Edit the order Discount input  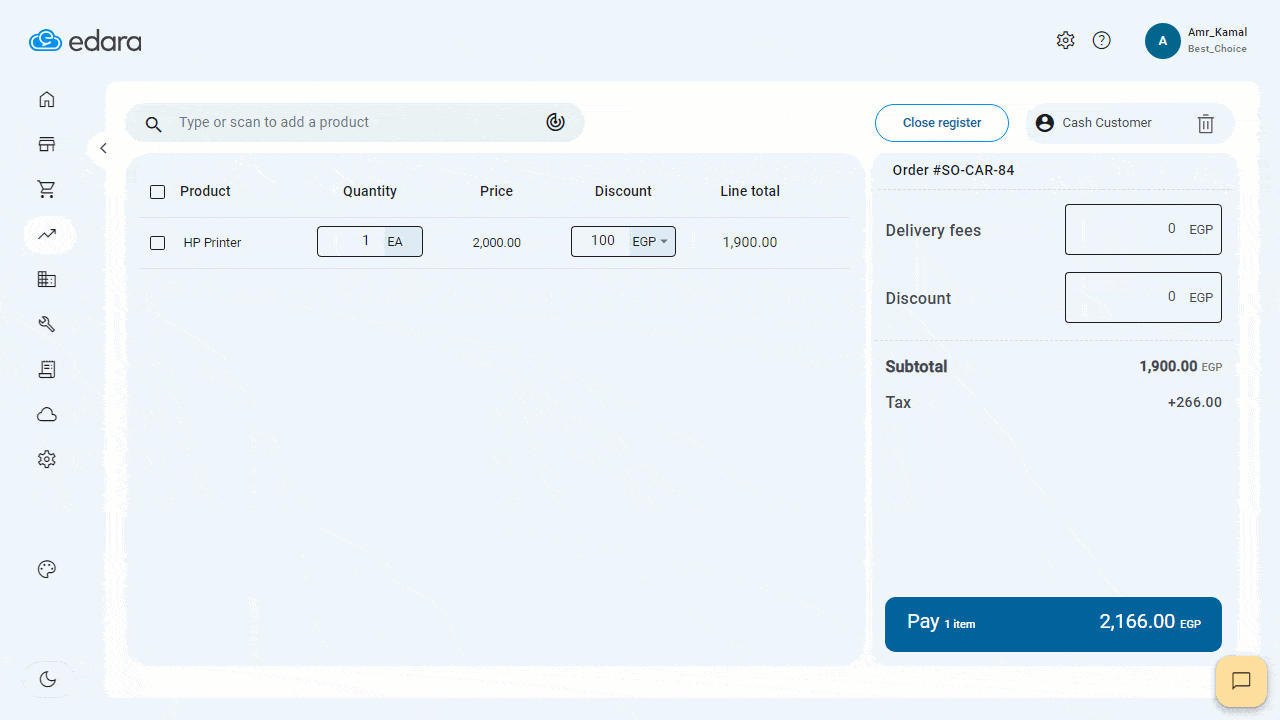(1143, 297)
